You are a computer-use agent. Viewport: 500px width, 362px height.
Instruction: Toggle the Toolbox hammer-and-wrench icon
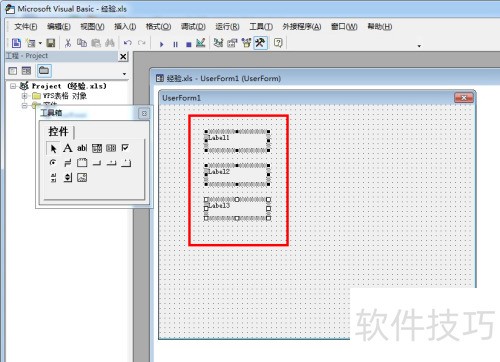260,43
